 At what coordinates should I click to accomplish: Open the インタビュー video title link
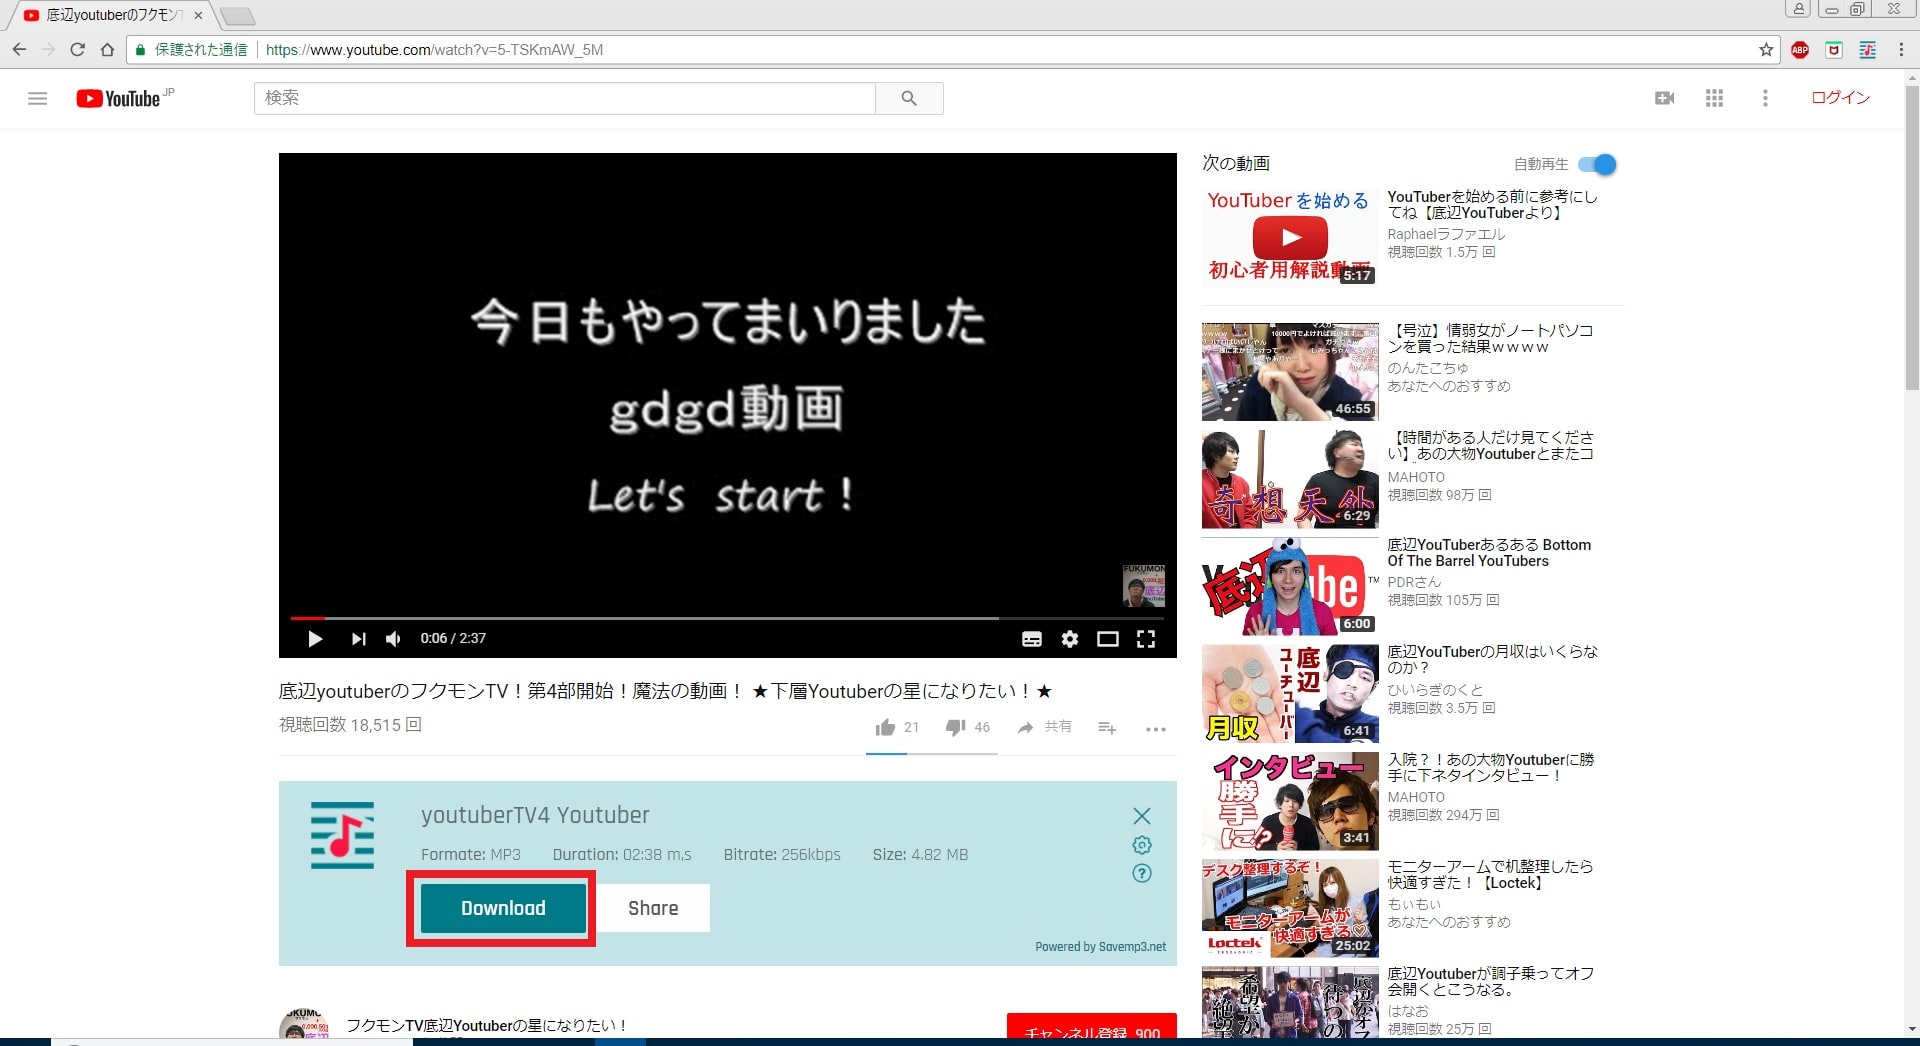(1491, 767)
